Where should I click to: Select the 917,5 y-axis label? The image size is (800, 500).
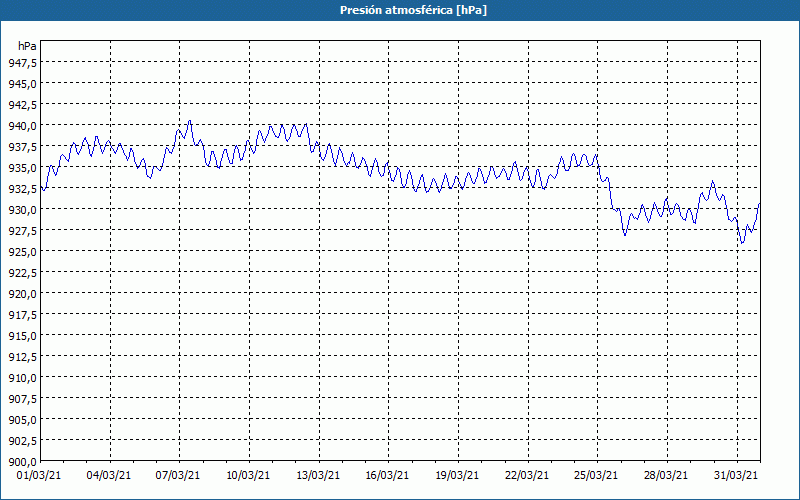pyautogui.click(x=22, y=314)
